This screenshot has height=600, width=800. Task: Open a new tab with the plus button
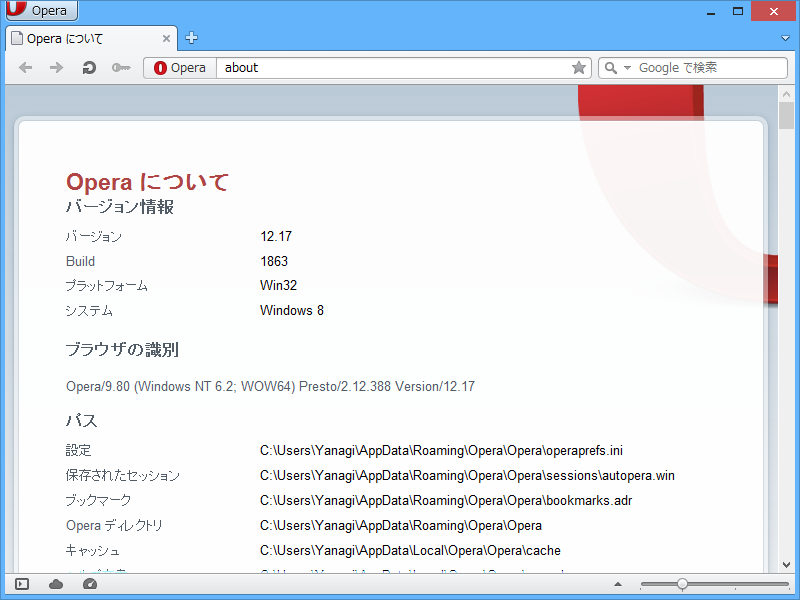coord(190,38)
